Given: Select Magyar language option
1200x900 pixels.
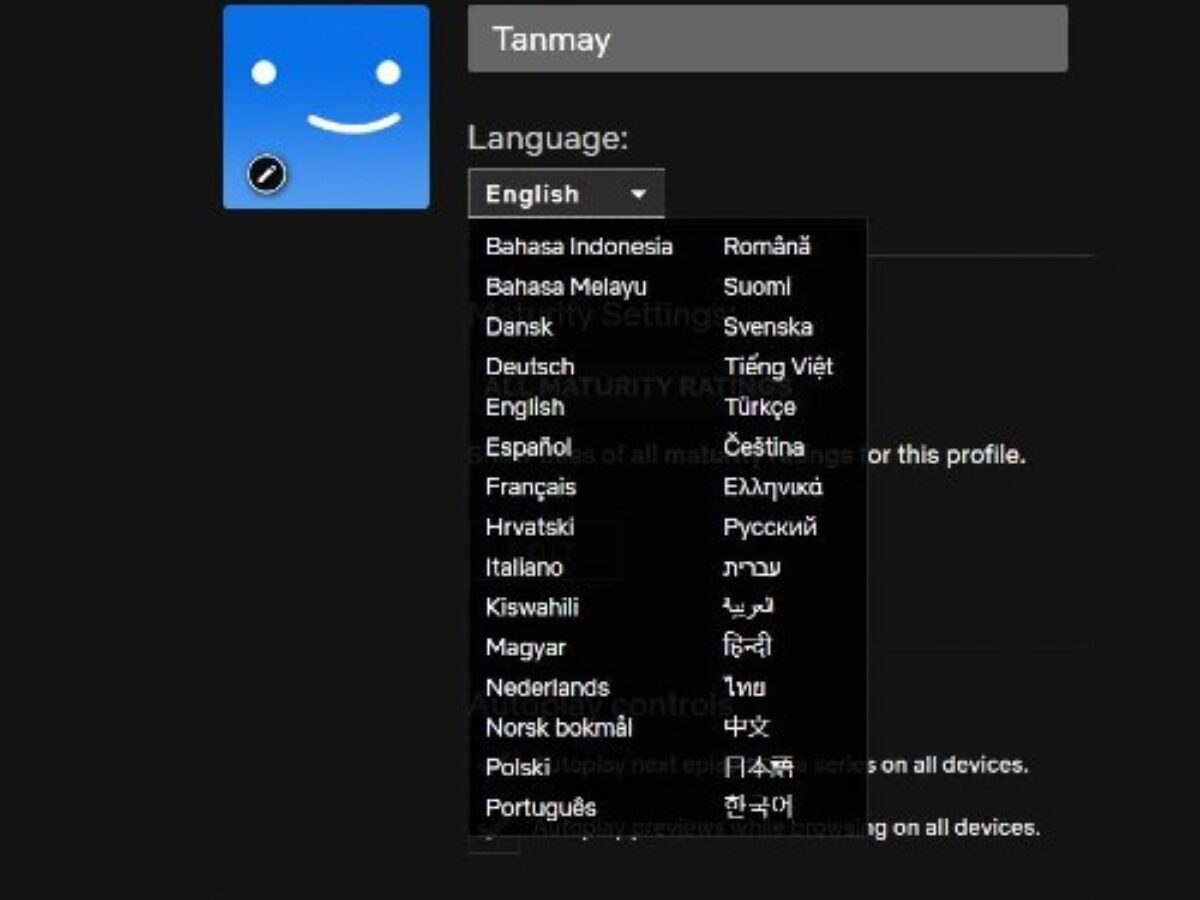Looking at the screenshot, I should tap(526, 648).
